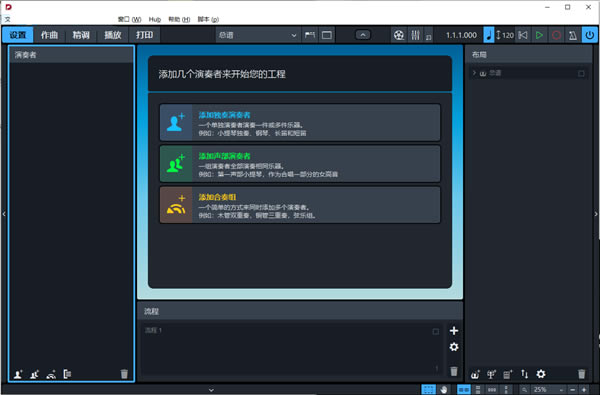
Task: Add custom score layout icon
Action: tap(508, 374)
